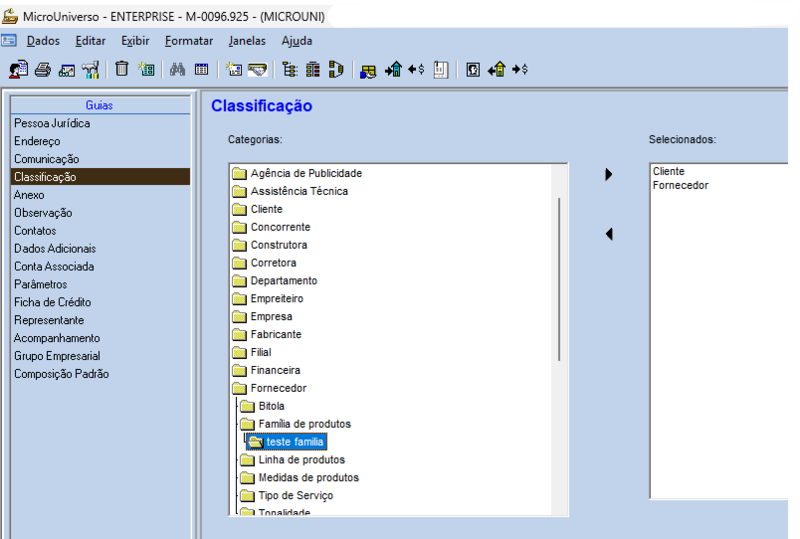Select Agência de Publicidade category
This screenshot has height=539, width=800.
pos(306,173)
